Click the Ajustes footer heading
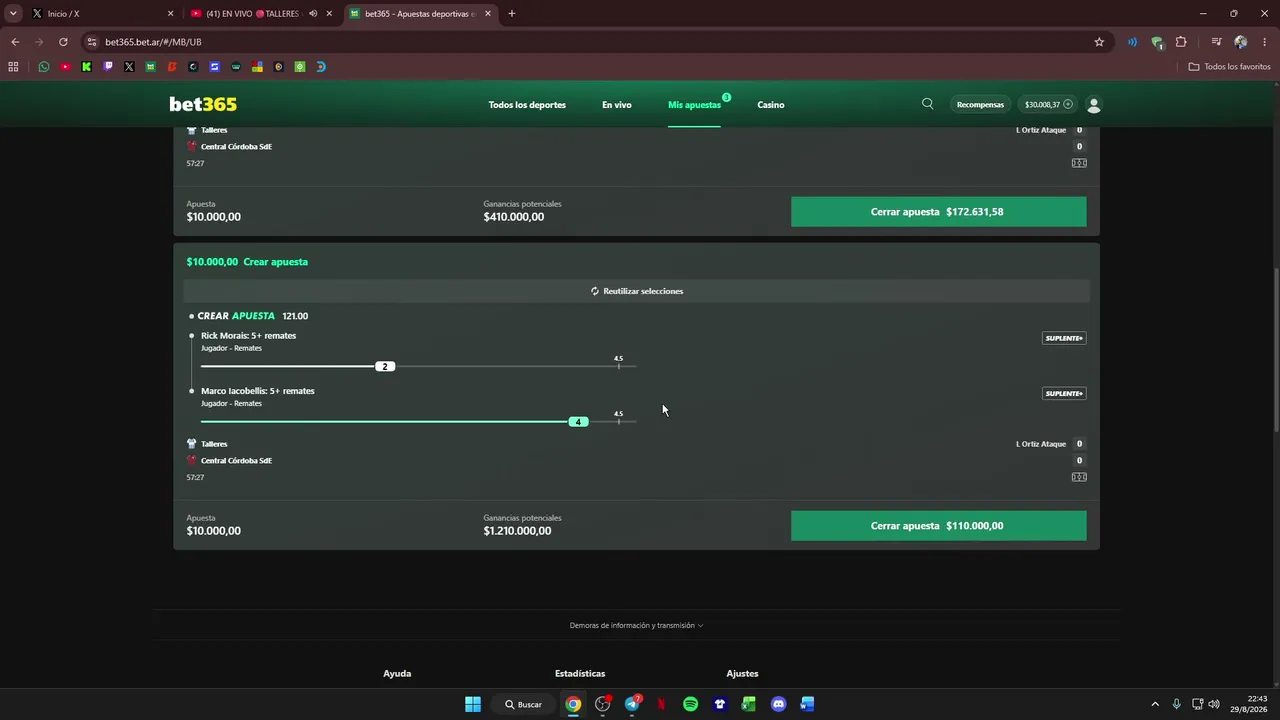The height and width of the screenshot is (720, 1280). (742, 673)
